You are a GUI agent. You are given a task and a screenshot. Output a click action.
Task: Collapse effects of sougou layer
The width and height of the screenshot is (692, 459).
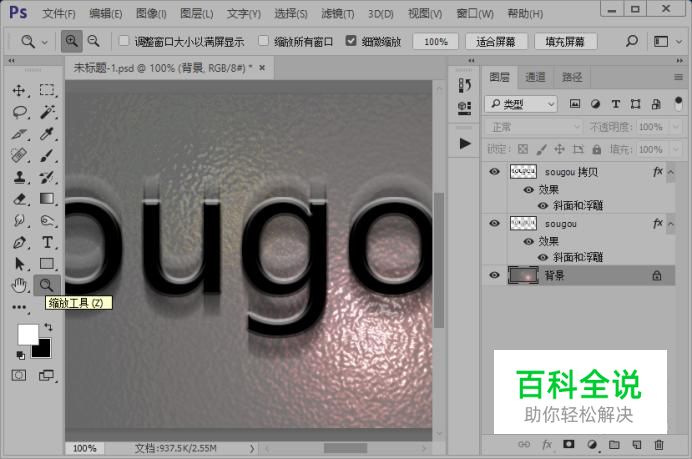pyautogui.click(x=671, y=224)
